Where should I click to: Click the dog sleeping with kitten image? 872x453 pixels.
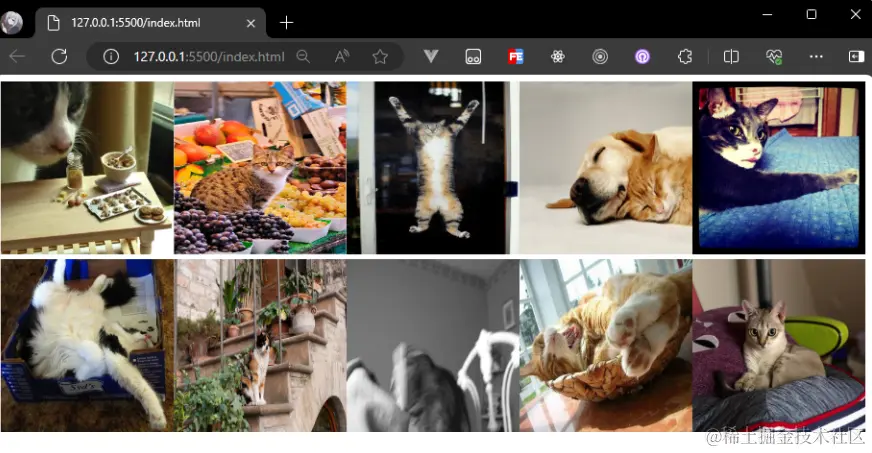click(606, 168)
